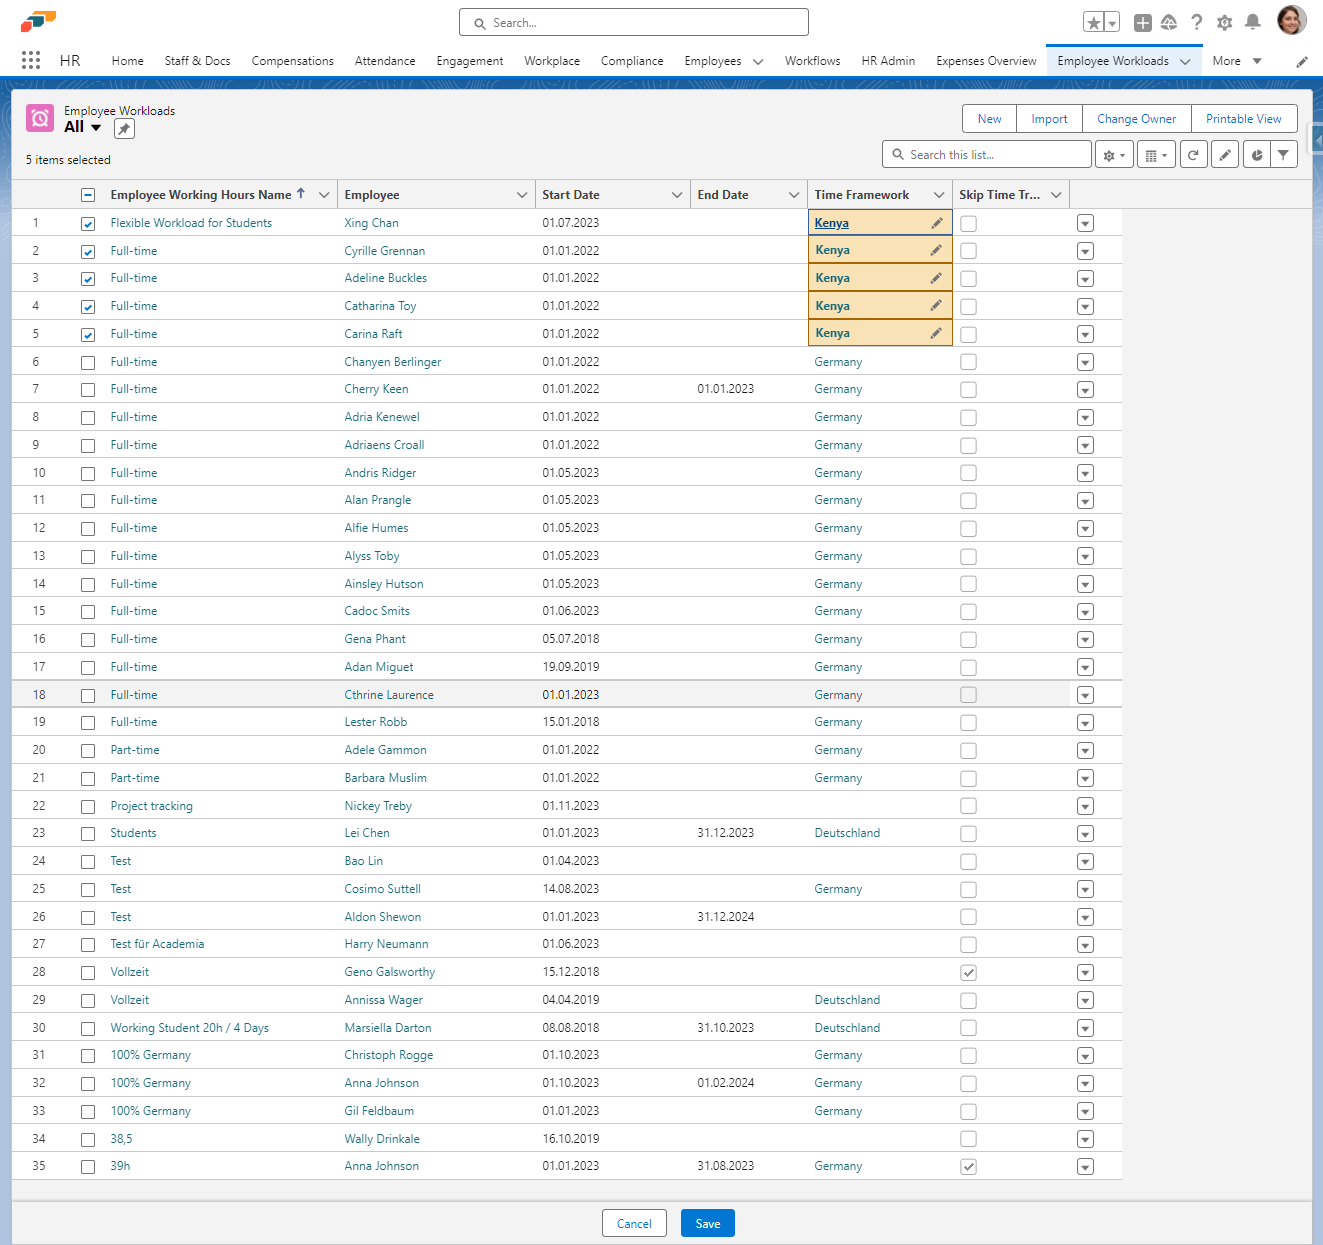Click pencil edit icon in Xing Chan's Kenya cell
The width and height of the screenshot is (1323, 1245).
click(936, 223)
